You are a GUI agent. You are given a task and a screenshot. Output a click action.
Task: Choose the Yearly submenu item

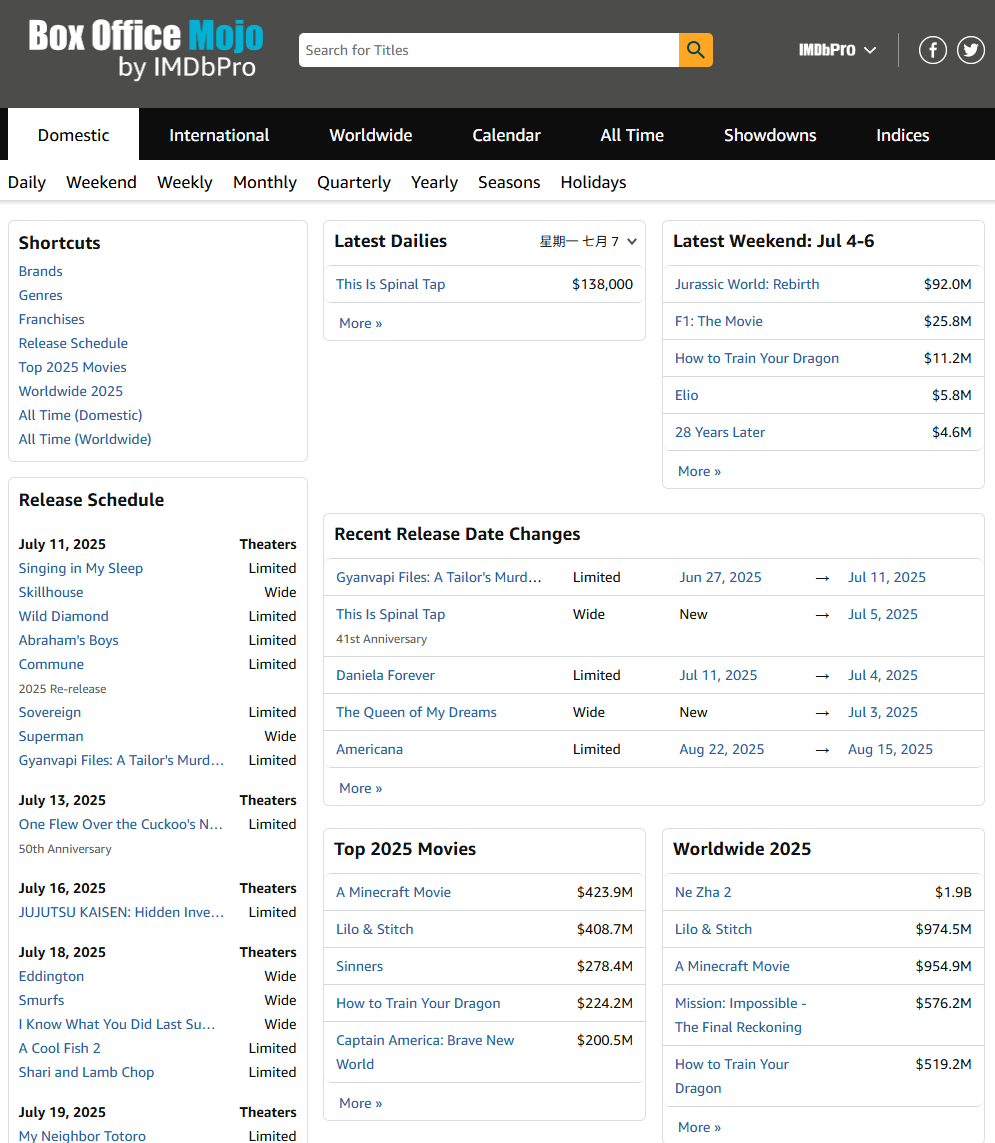pyautogui.click(x=434, y=182)
